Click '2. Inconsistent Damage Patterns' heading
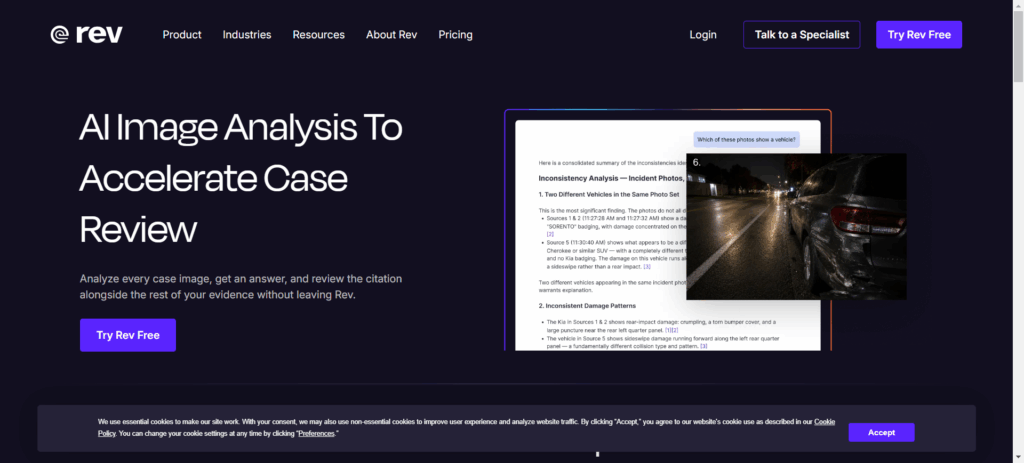The image size is (1024, 463). click(x=587, y=306)
